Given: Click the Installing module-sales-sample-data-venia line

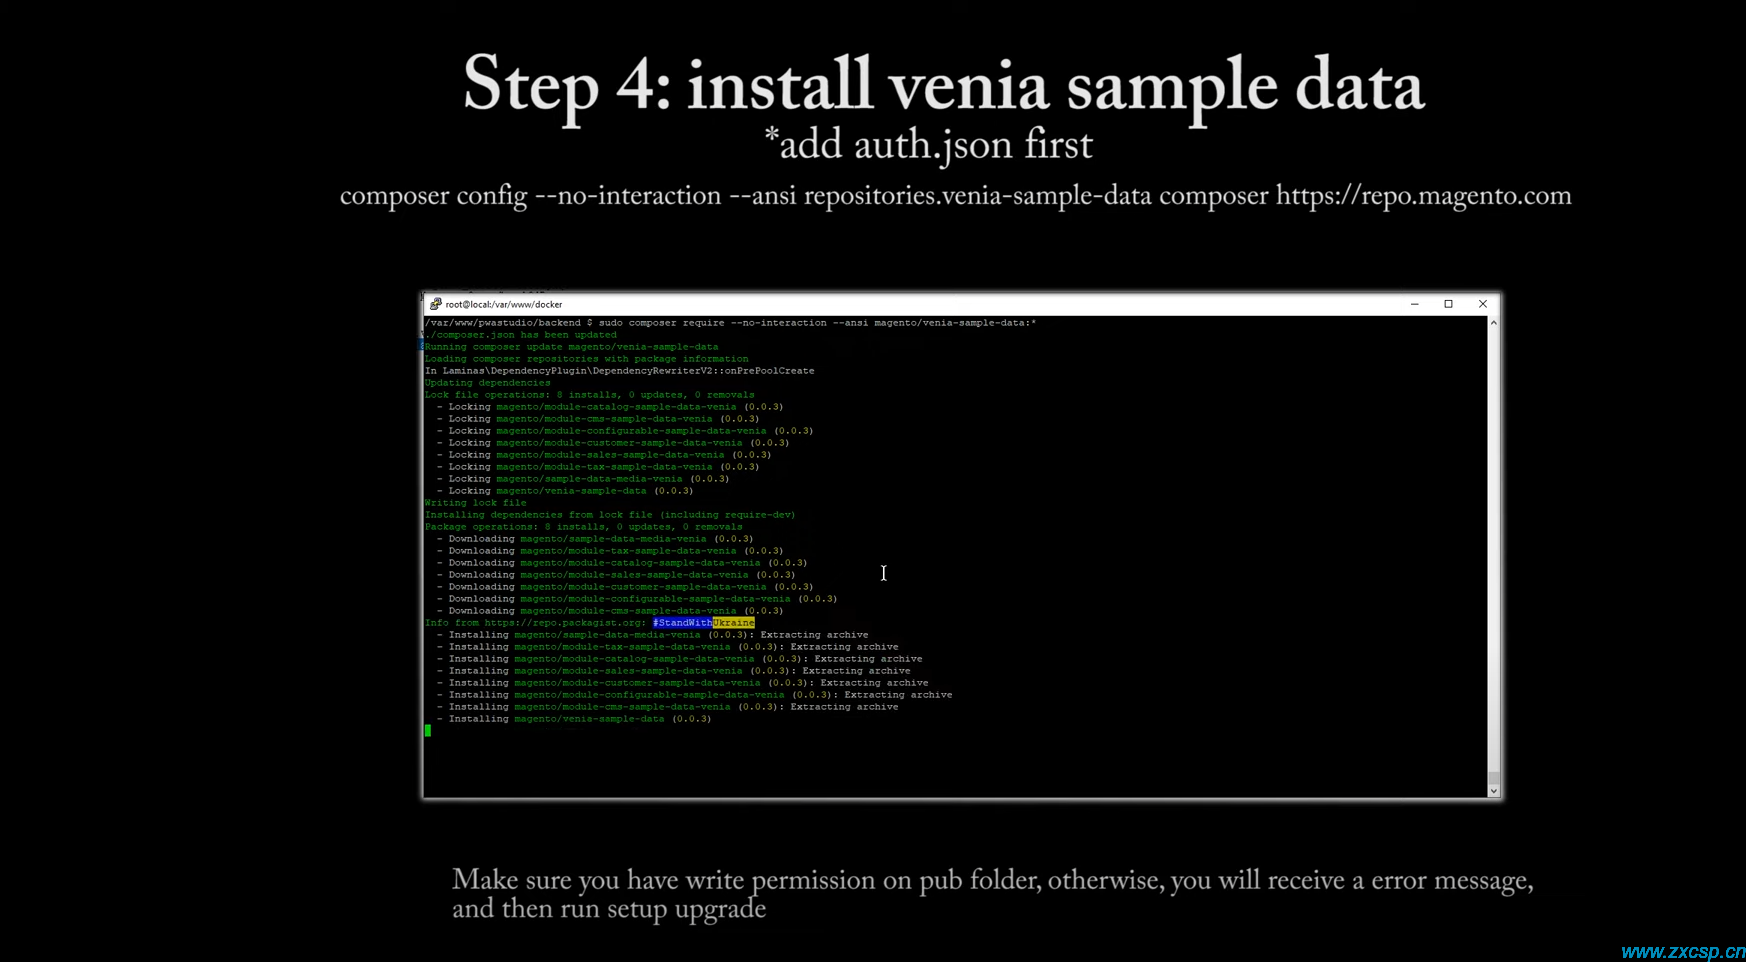Looking at the screenshot, I should [673, 671].
